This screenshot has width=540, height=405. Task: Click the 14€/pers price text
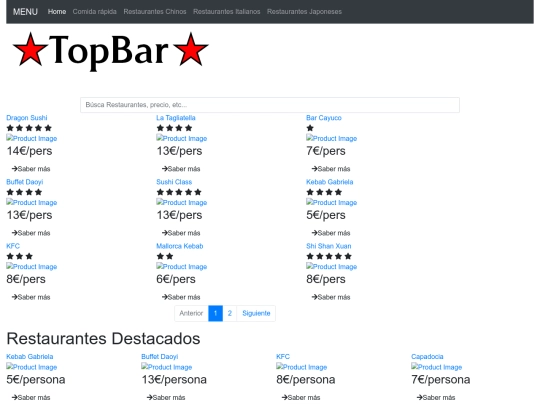(x=29, y=151)
